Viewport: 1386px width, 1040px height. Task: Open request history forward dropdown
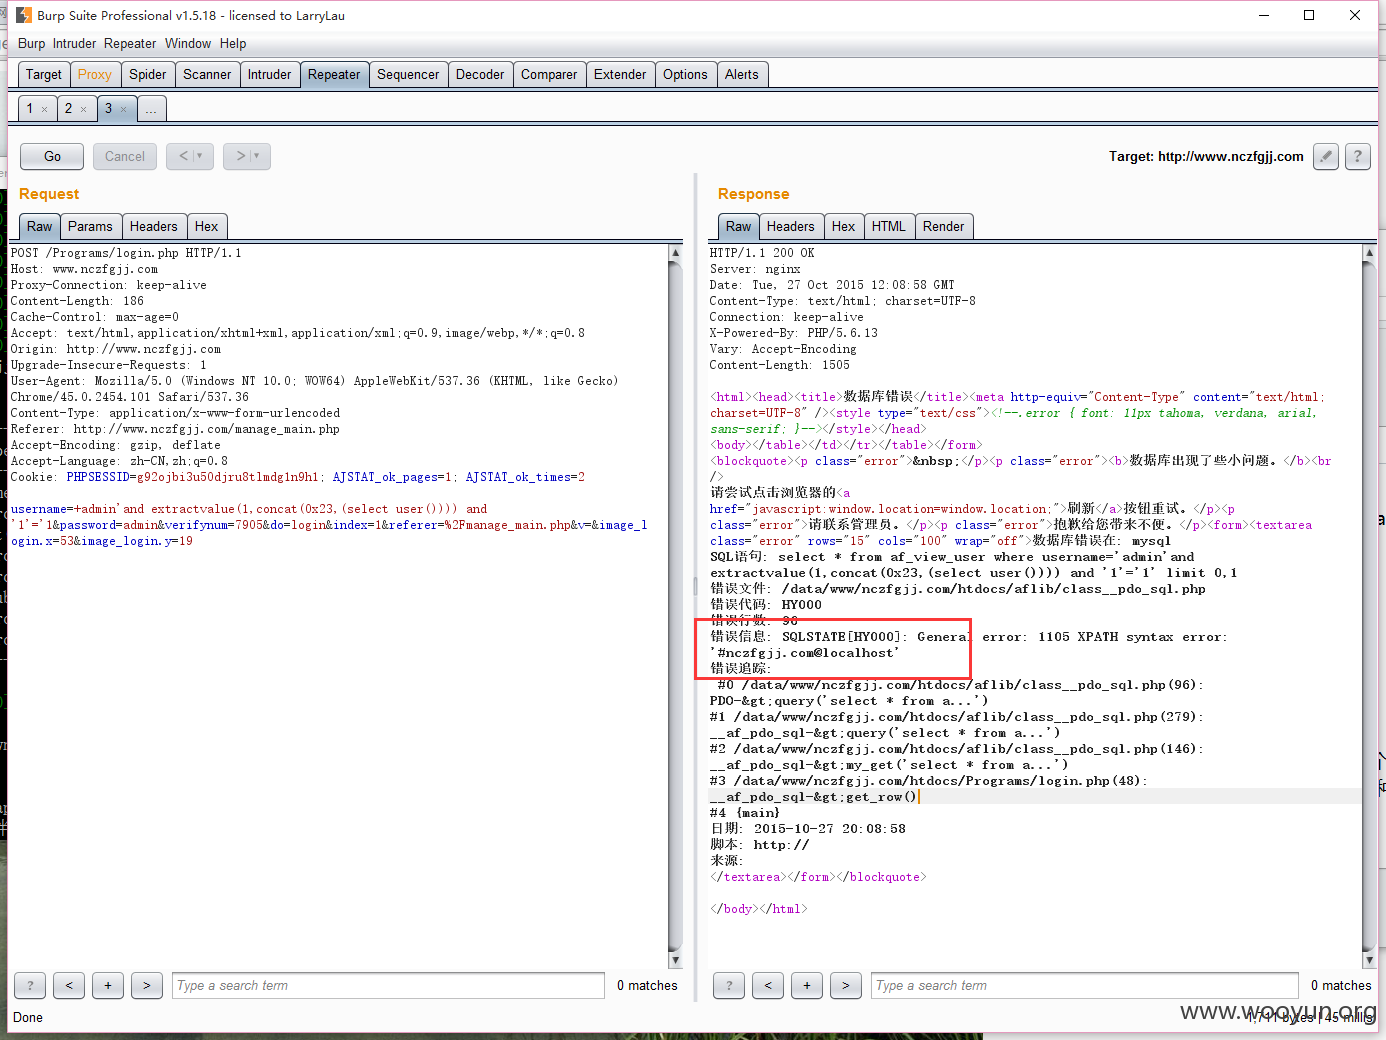(247, 156)
